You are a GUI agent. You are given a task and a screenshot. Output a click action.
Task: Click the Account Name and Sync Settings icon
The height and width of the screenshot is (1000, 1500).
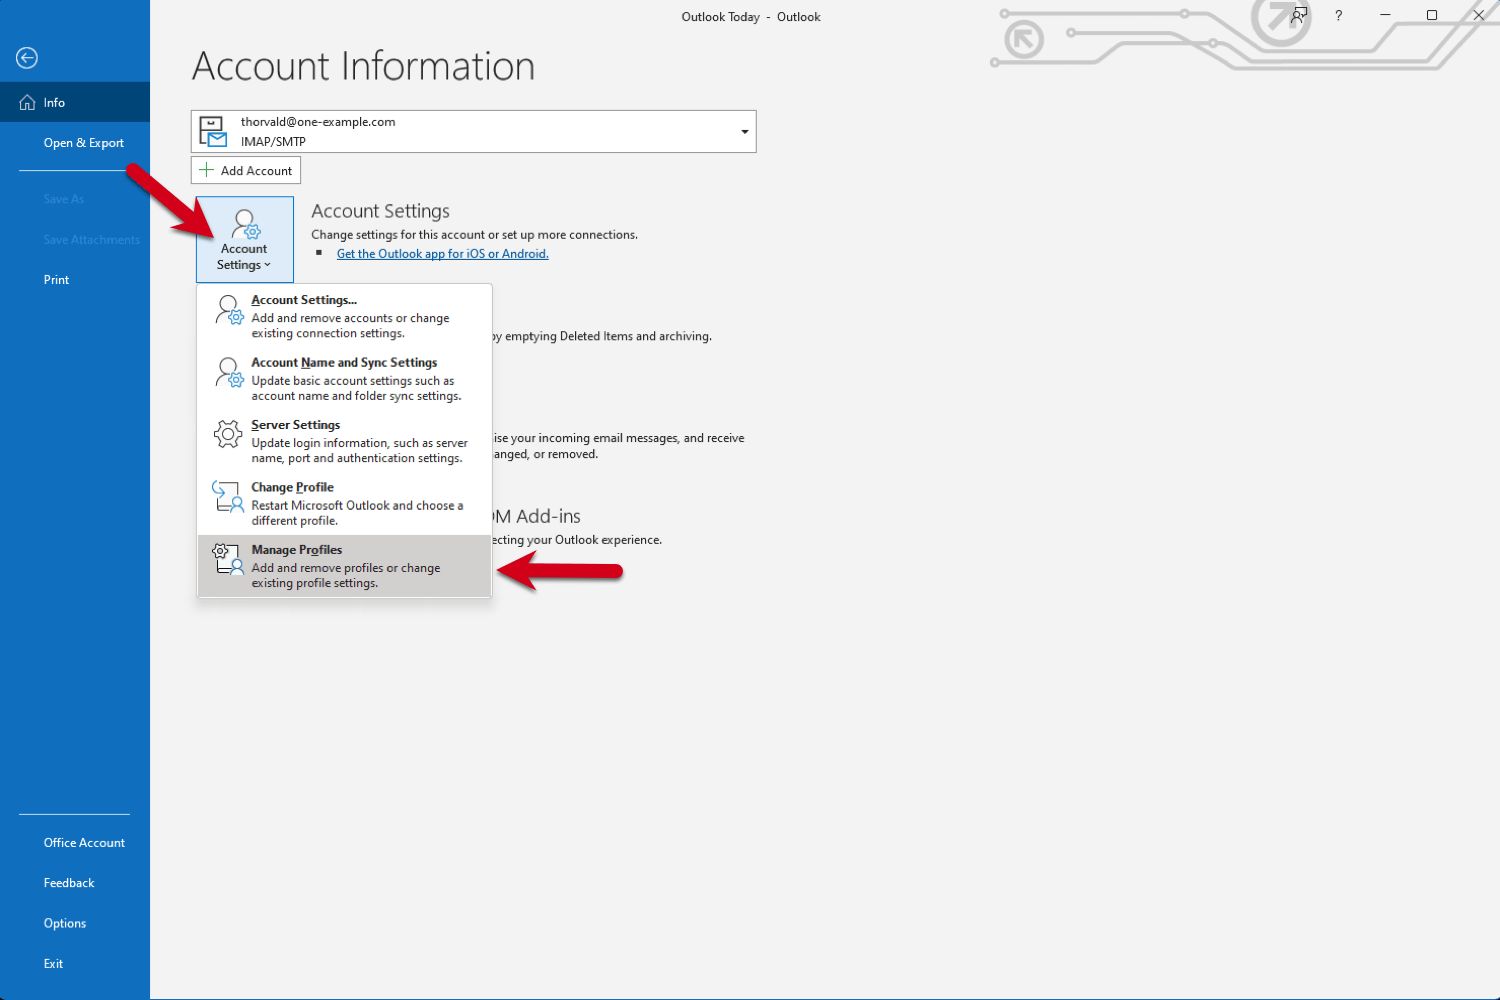pyautogui.click(x=228, y=372)
